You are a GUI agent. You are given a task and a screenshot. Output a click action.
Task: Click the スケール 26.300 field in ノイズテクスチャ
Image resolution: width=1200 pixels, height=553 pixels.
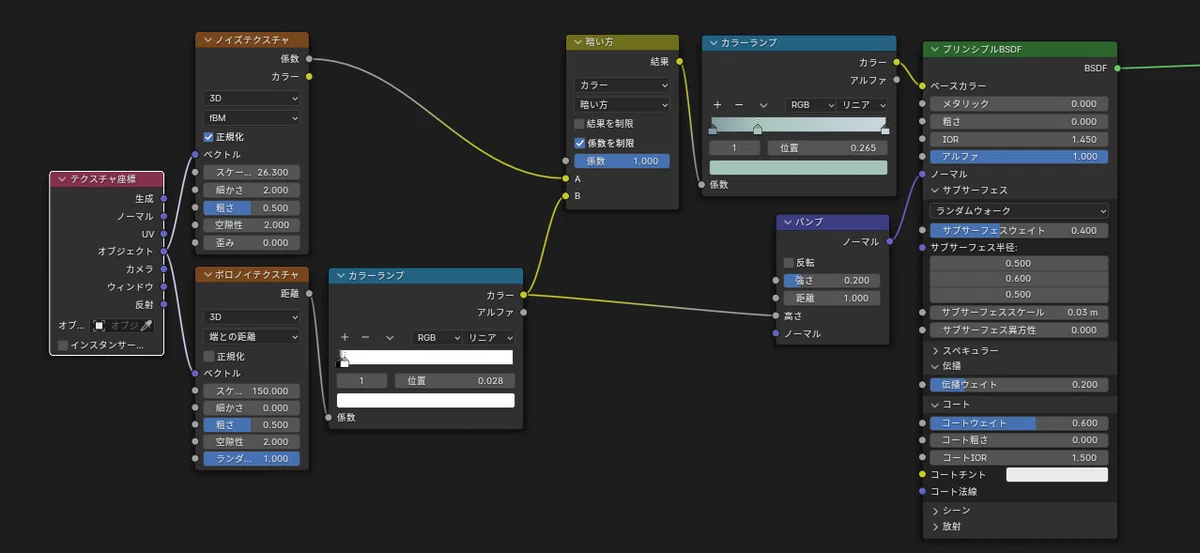tap(252, 172)
